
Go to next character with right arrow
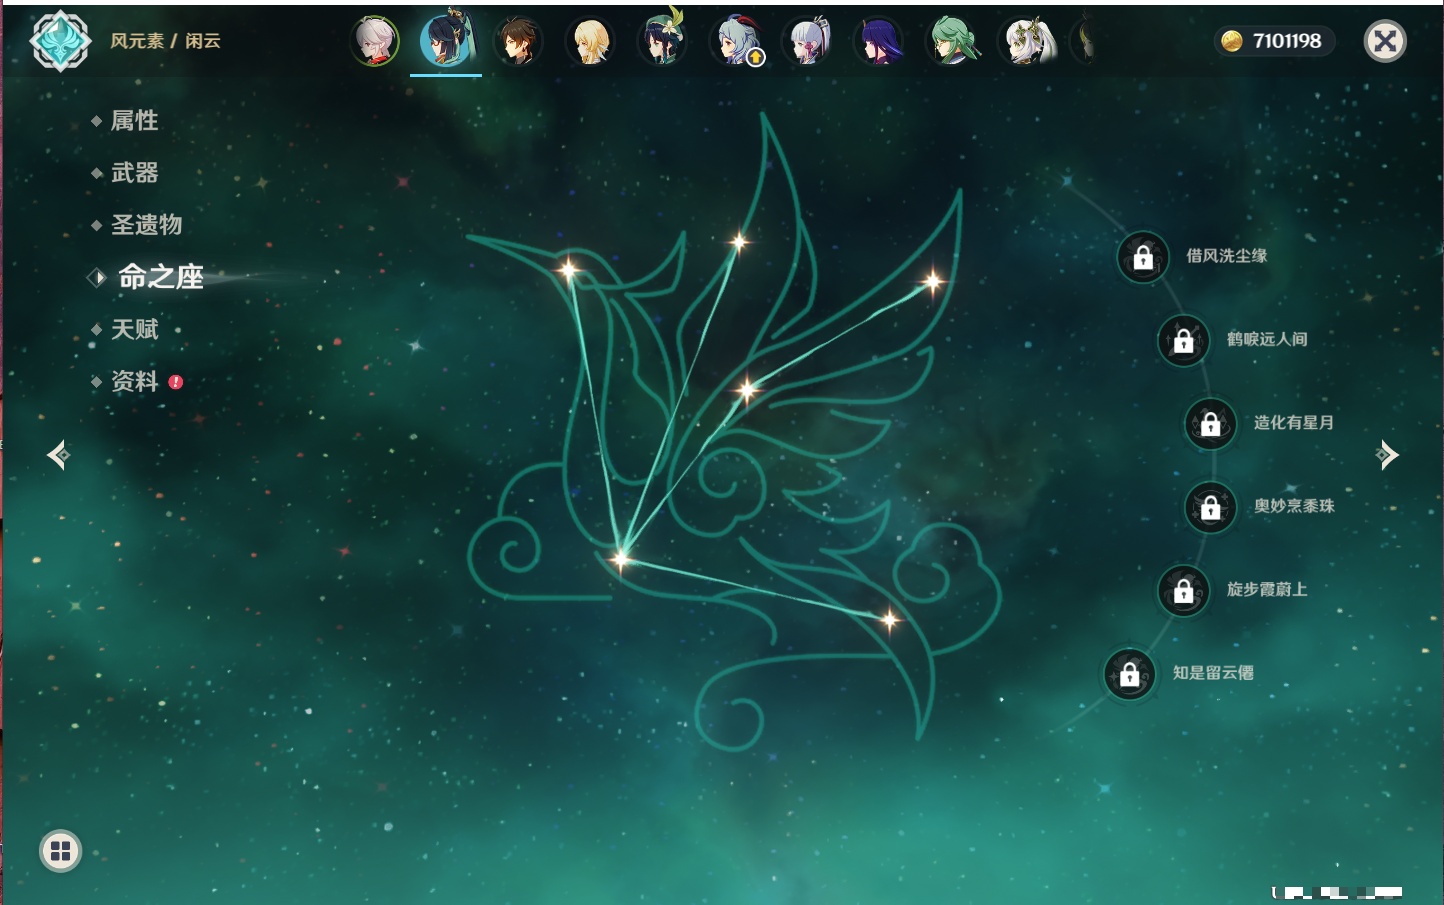click(x=1387, y=455)
